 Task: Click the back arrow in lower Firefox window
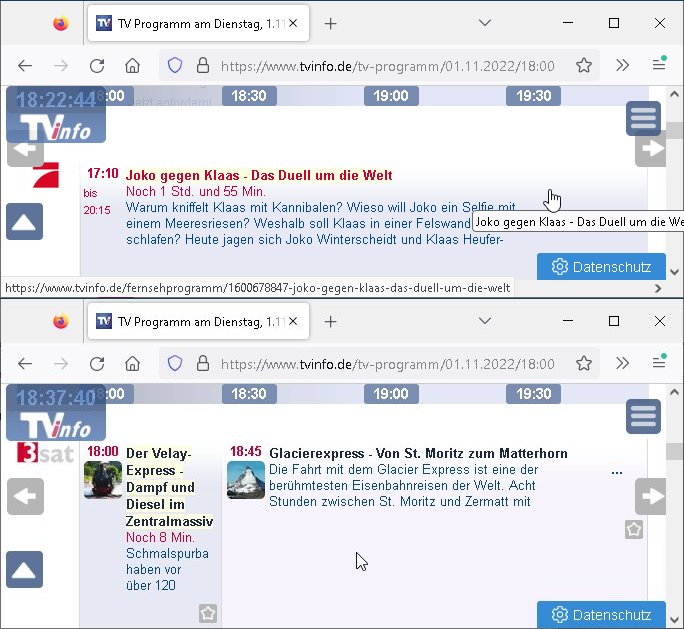[x=25, y=364]
